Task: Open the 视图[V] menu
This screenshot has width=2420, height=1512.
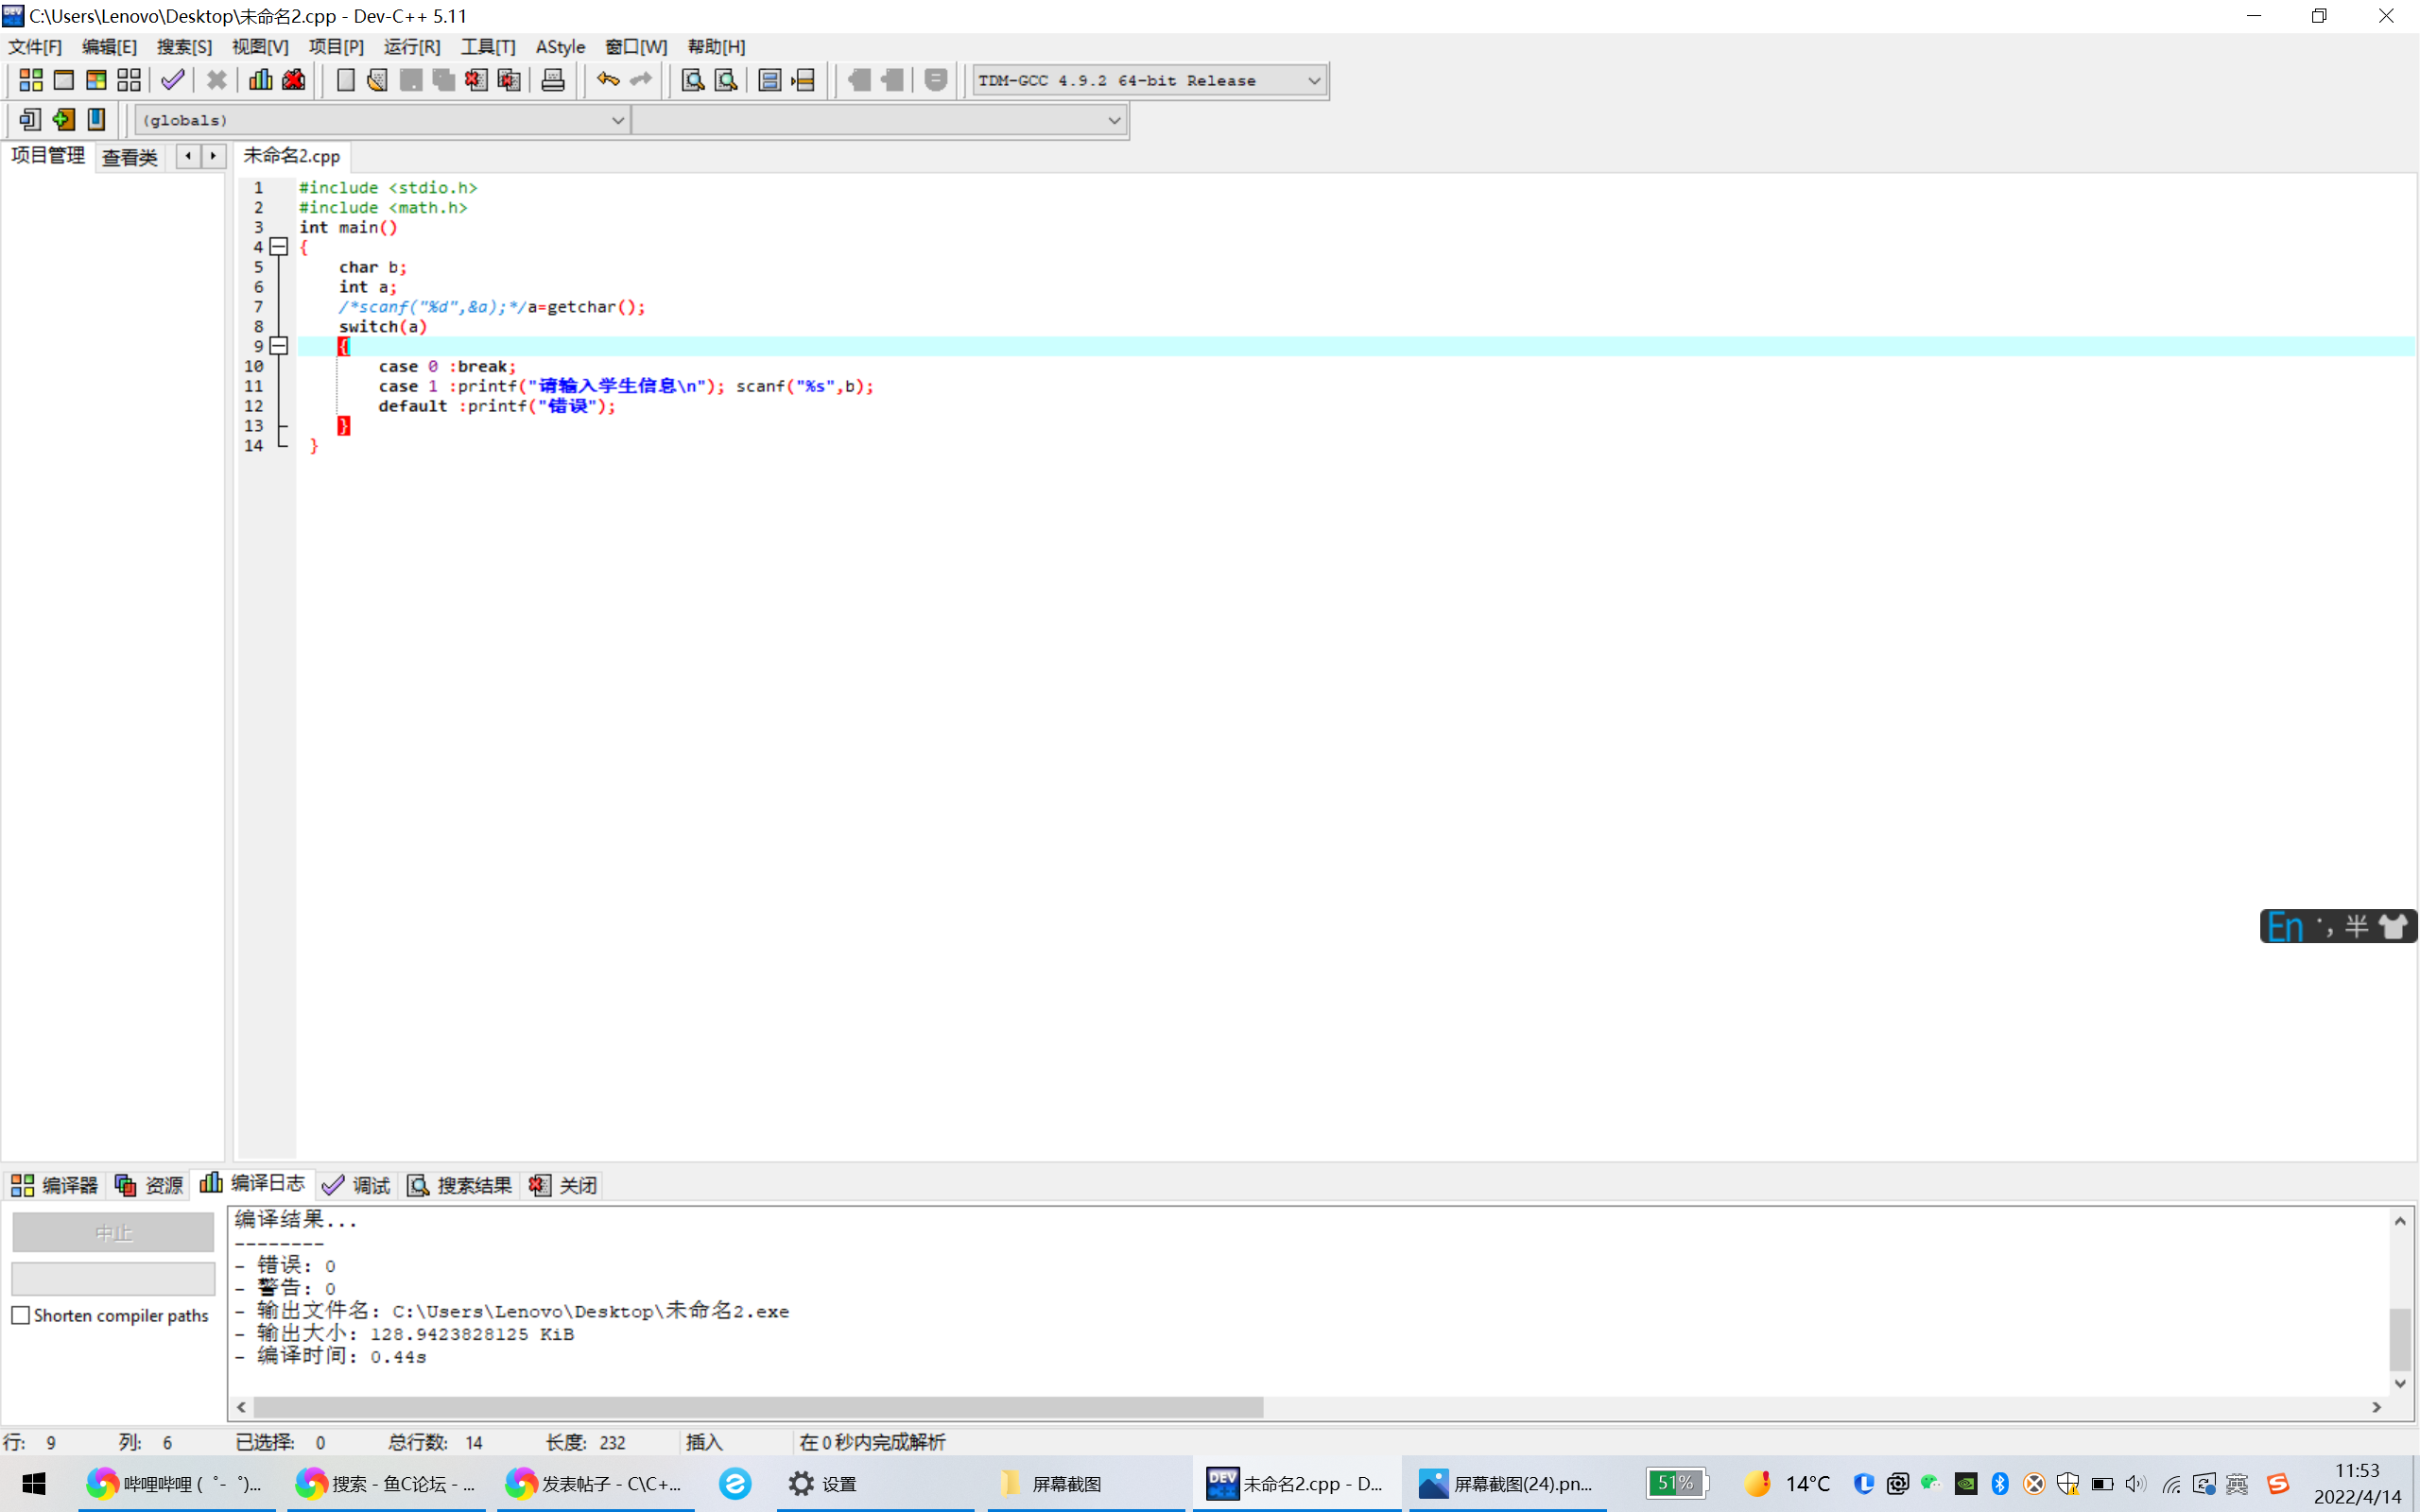Action: (x=260, y=47)
